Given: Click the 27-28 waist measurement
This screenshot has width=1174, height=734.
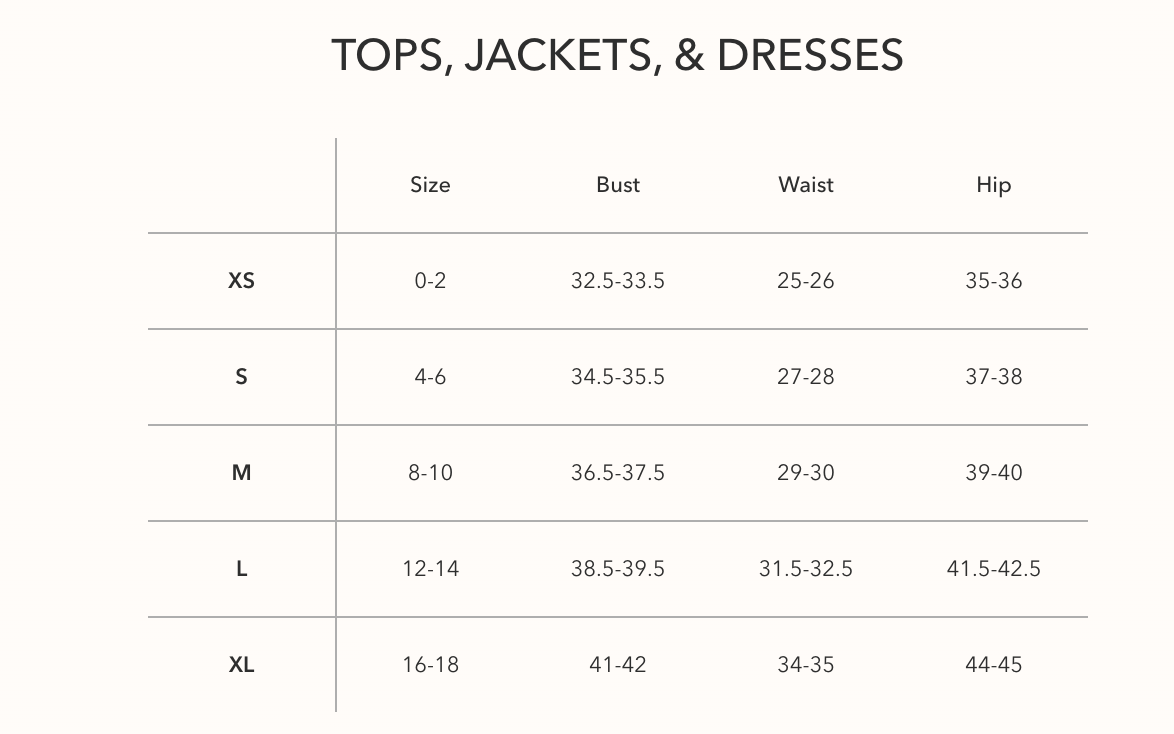Looking at the screenshot, I should coord(806,377).
